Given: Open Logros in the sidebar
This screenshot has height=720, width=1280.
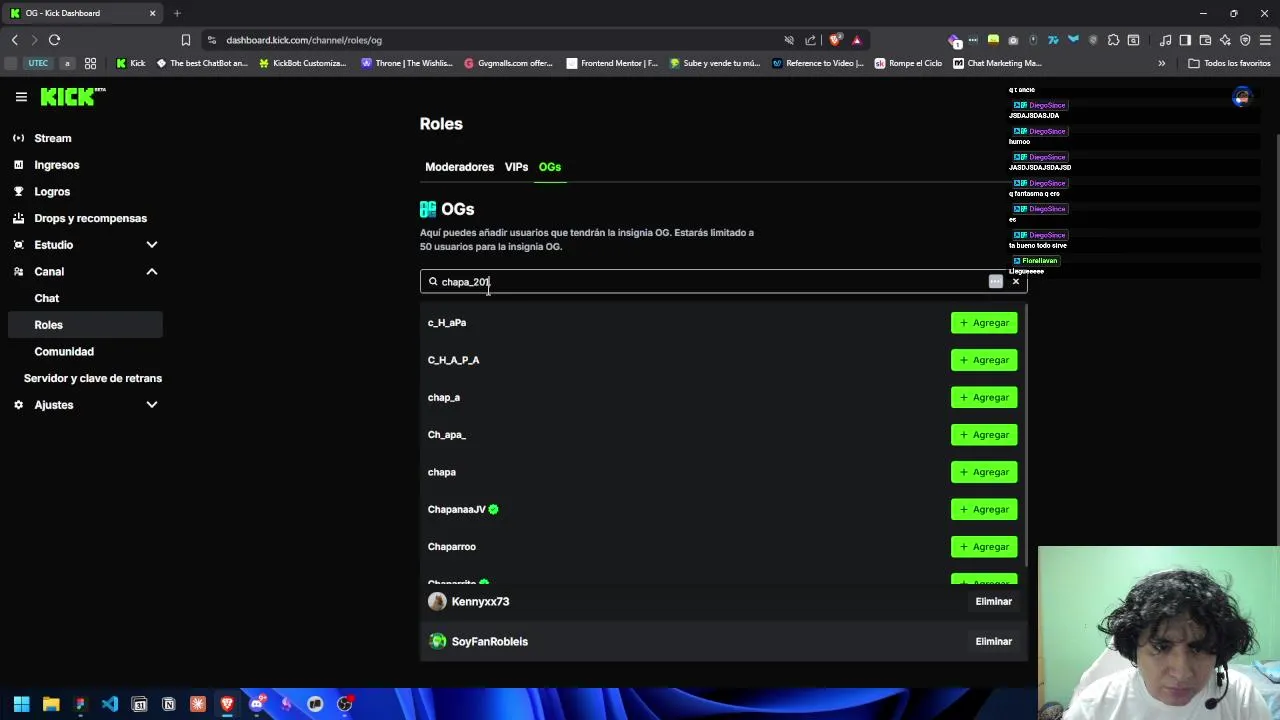Looking at the screenshot, I should click(x=52, y=192).
